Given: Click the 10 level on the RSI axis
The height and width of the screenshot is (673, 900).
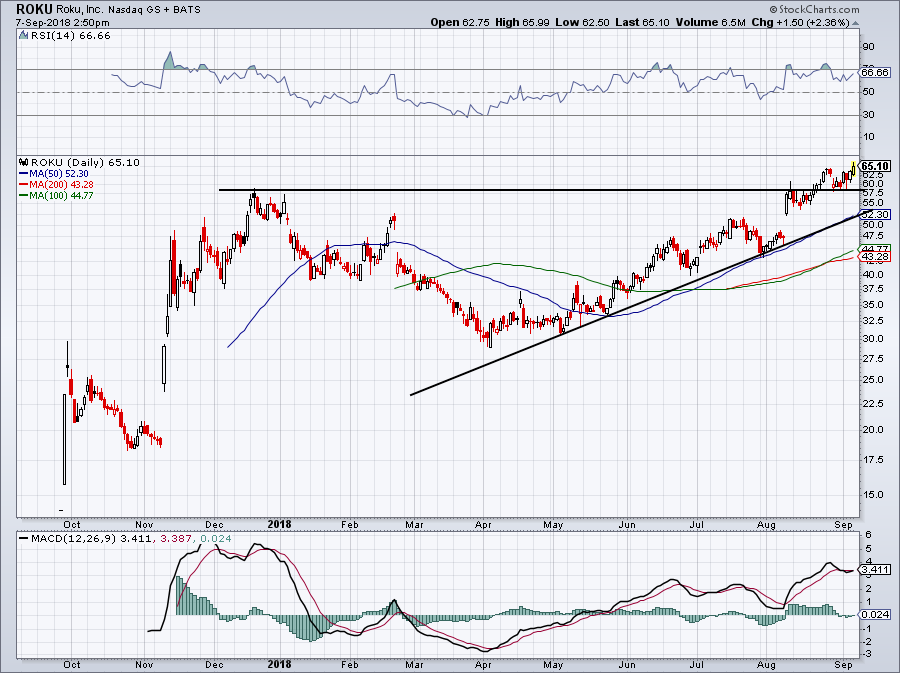Looking at the screenshot, I should [868, 137].
